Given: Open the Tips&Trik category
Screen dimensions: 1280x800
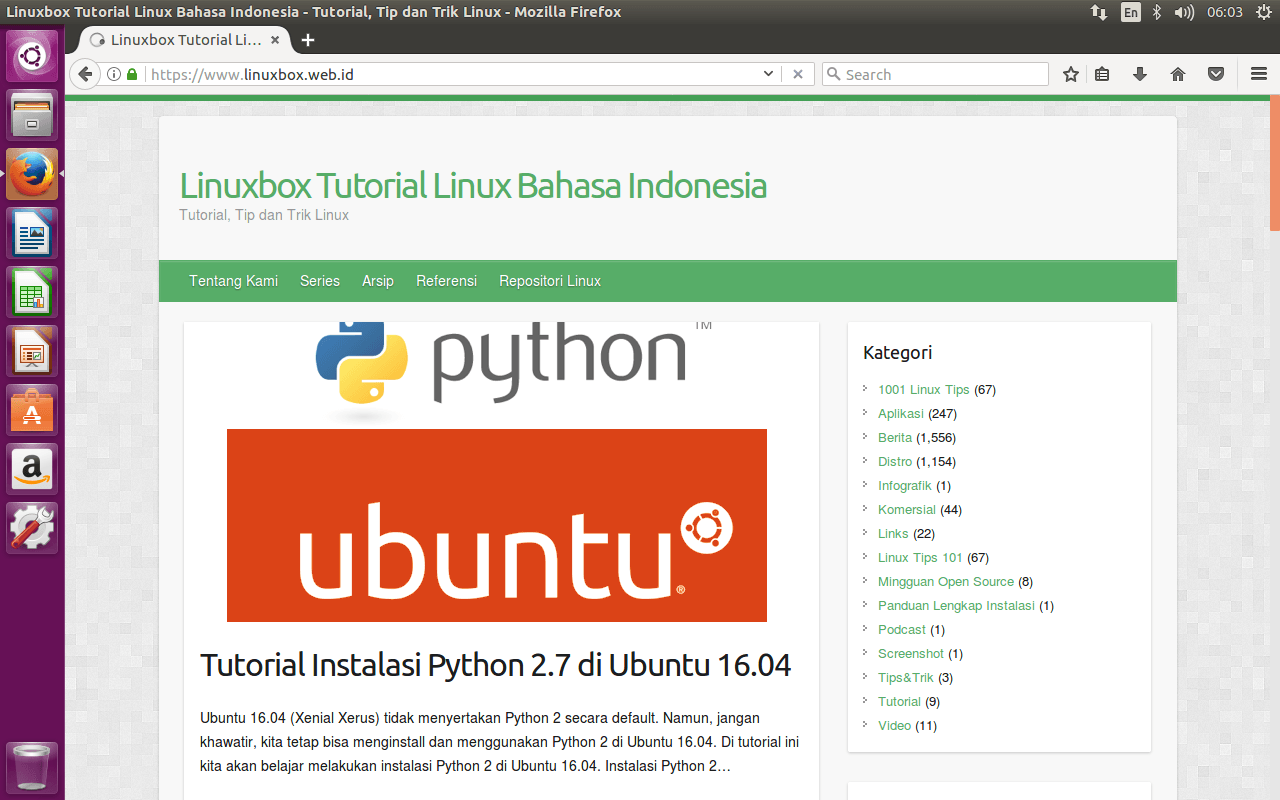Looking at the screenshot, I should pos(906,678).
